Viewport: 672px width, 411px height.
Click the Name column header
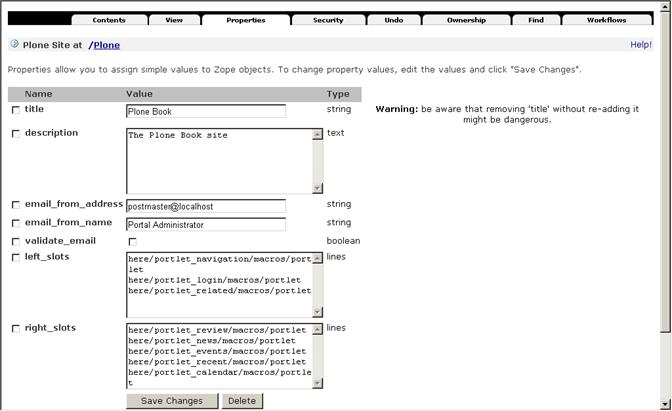tap(39, 94)
